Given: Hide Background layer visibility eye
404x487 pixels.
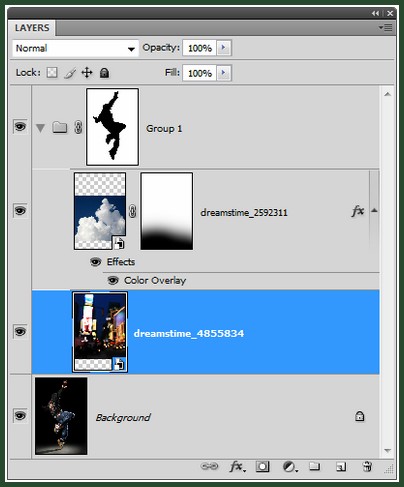Looking at the screenshot, I should pyautogui.click(x=20, y=416).
